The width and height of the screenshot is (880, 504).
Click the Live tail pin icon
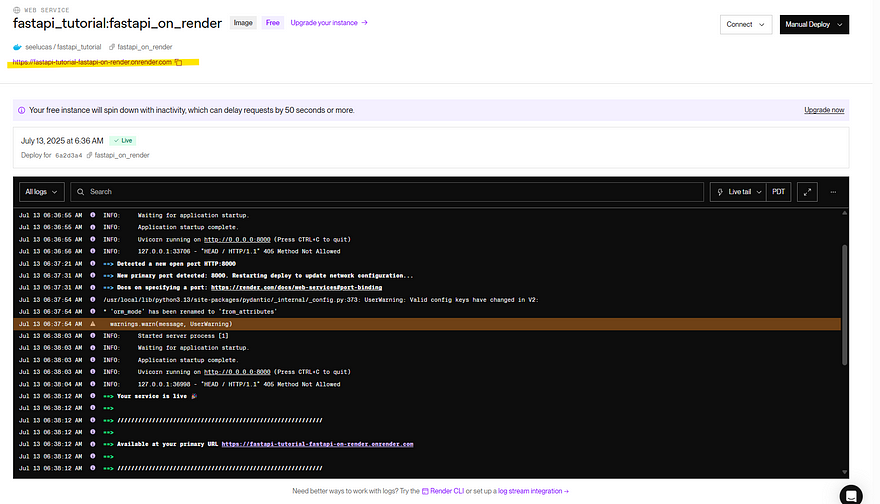[x=720, y=192]
